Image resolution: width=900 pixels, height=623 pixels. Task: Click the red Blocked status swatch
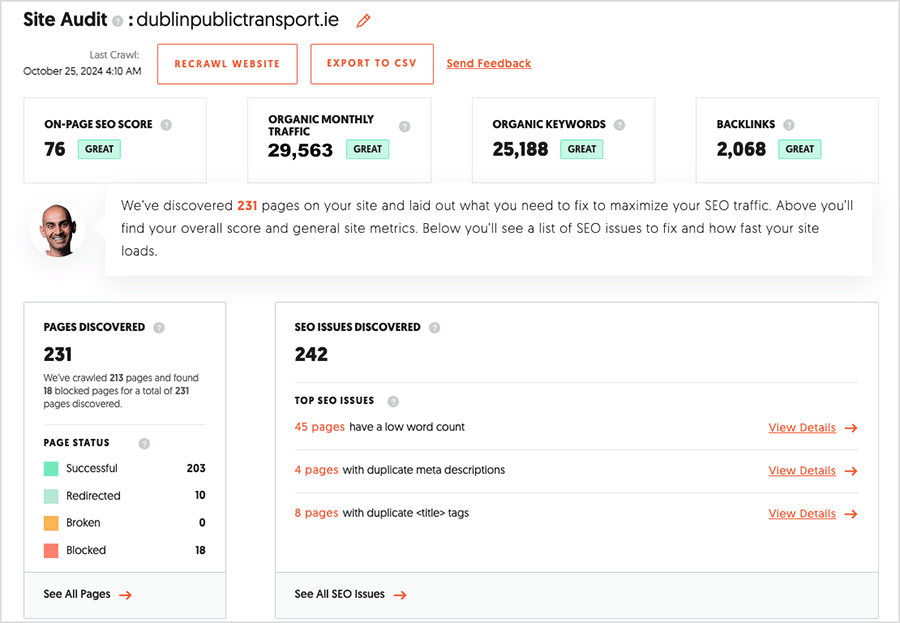click(51, 551)
